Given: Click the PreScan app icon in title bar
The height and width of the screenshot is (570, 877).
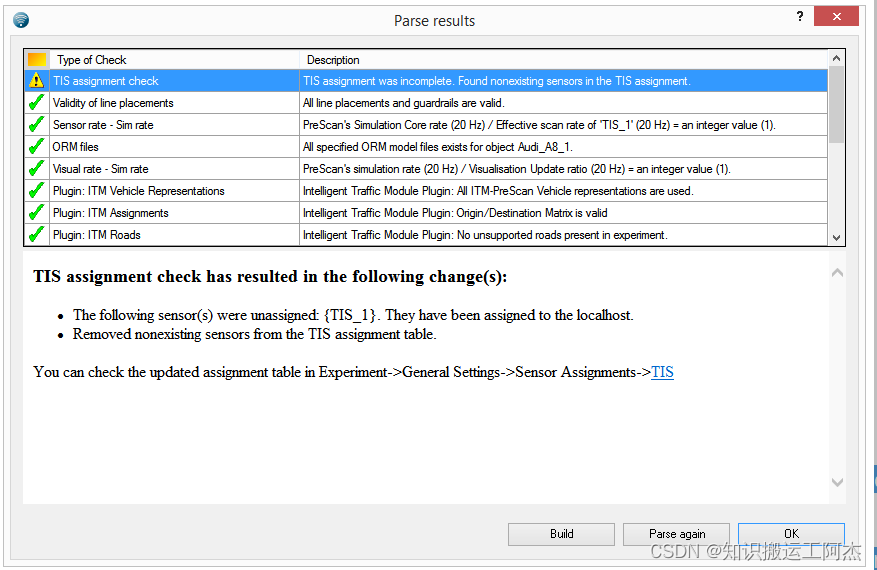Looking at the screenshot, I should pyautogui.click(x=21, y=20).
